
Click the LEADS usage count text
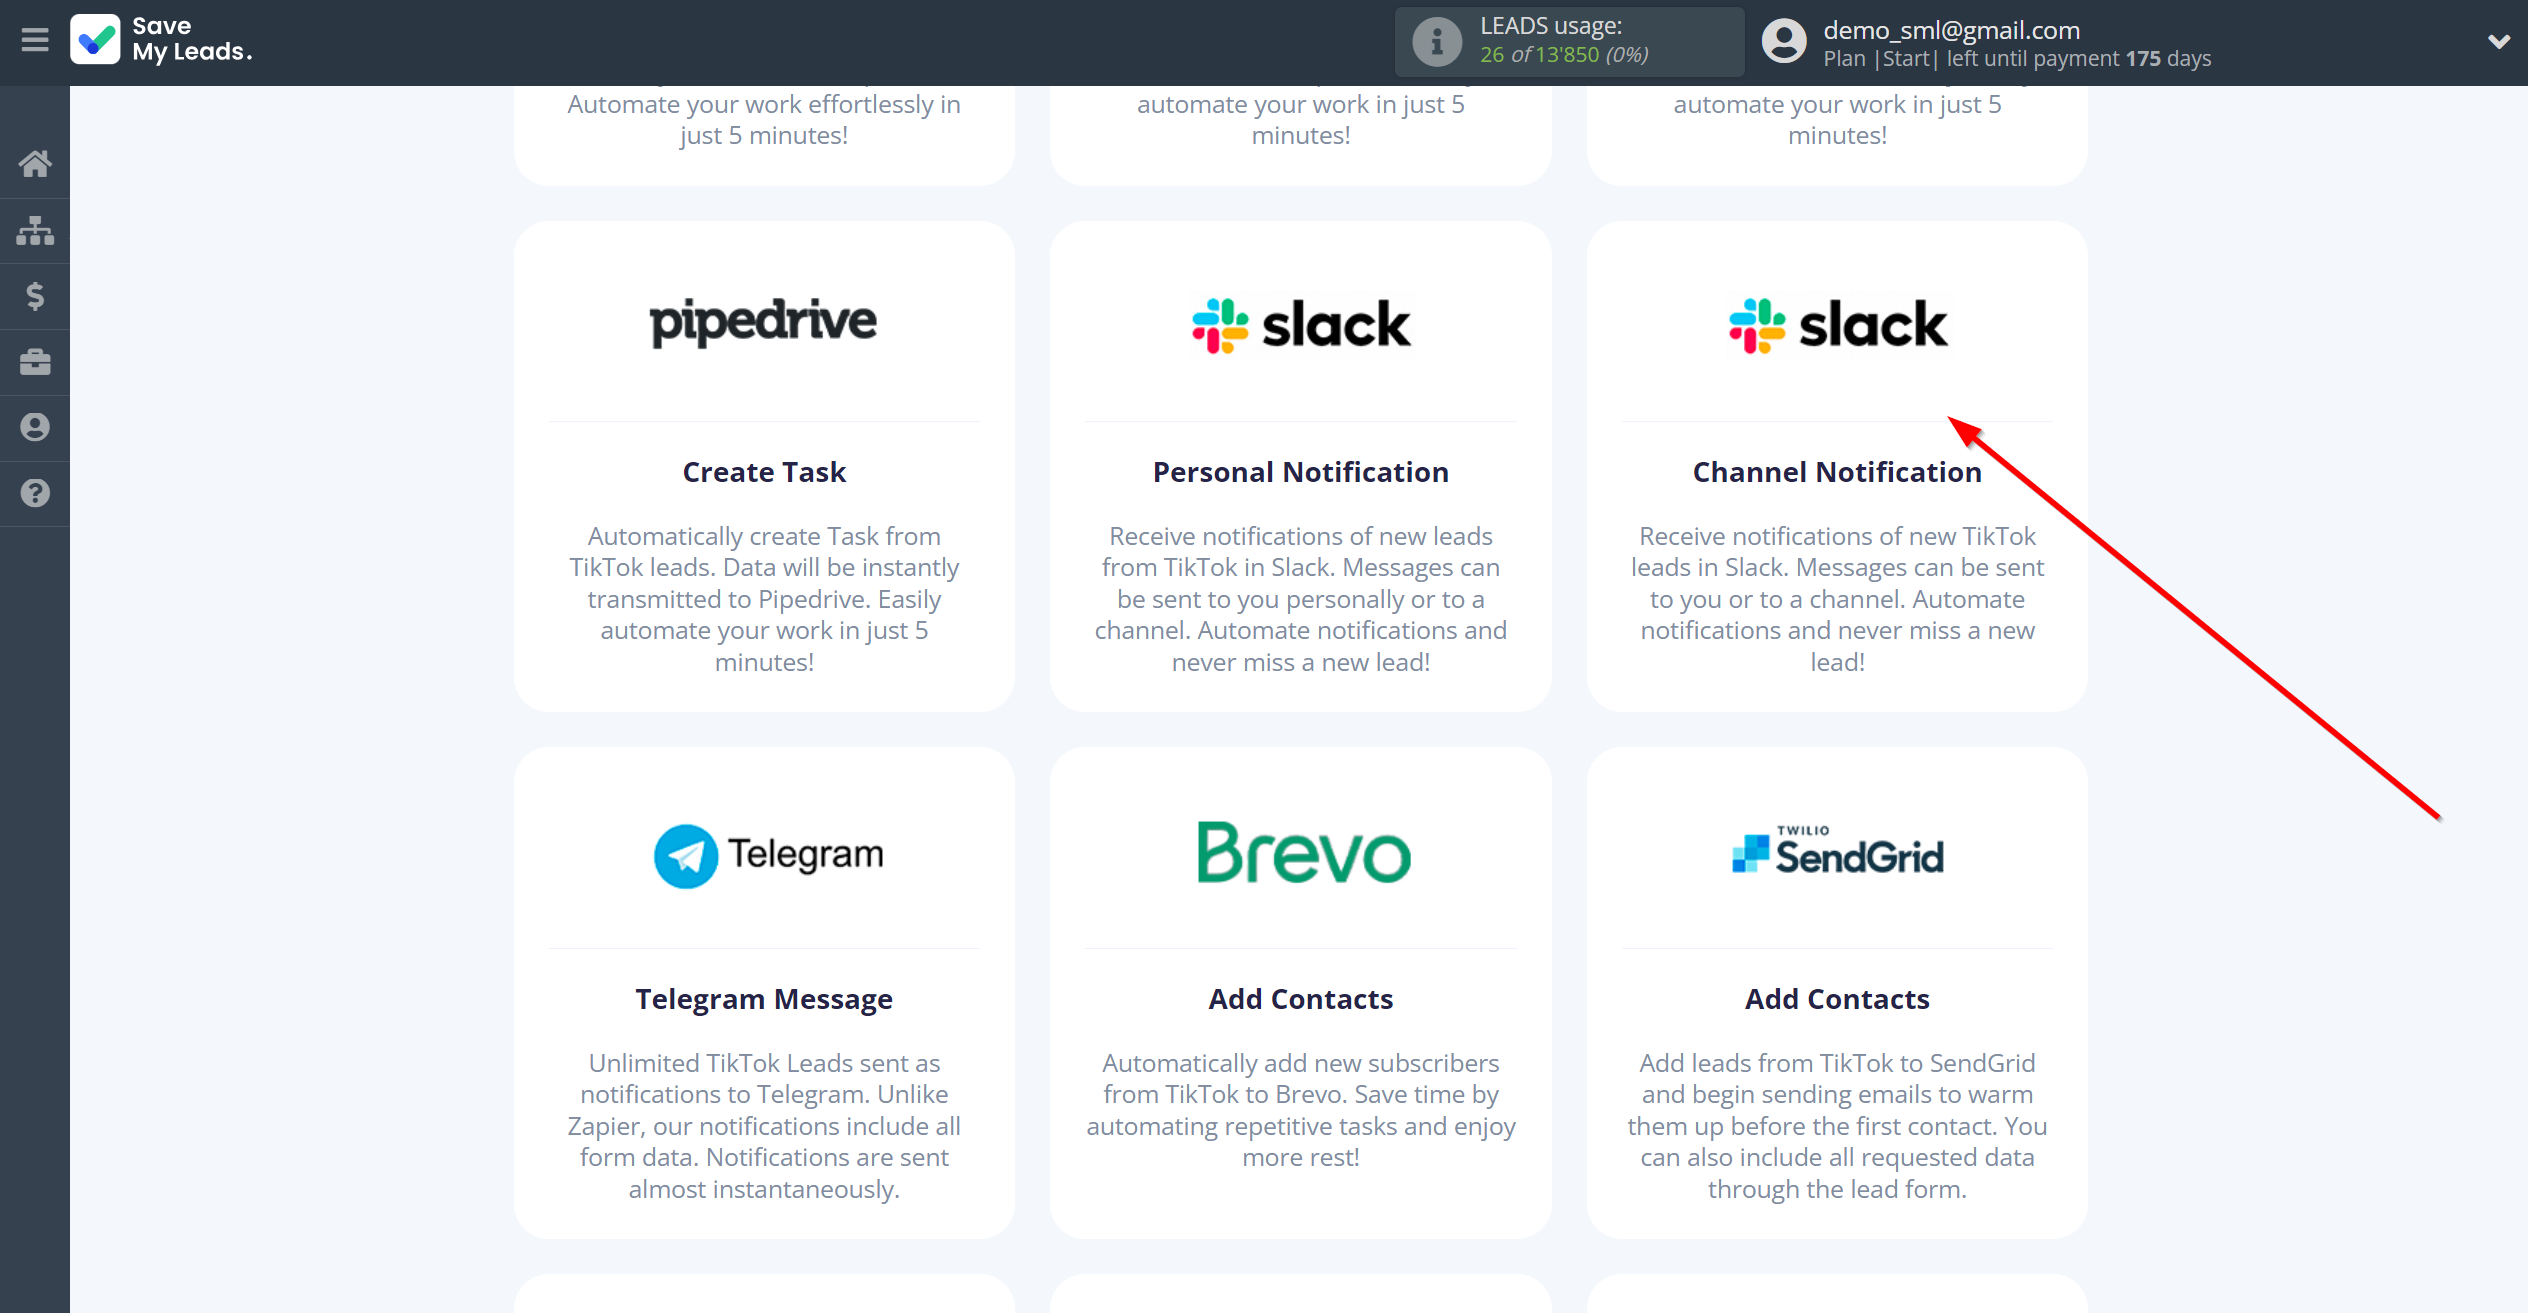tap(1564, 54)
